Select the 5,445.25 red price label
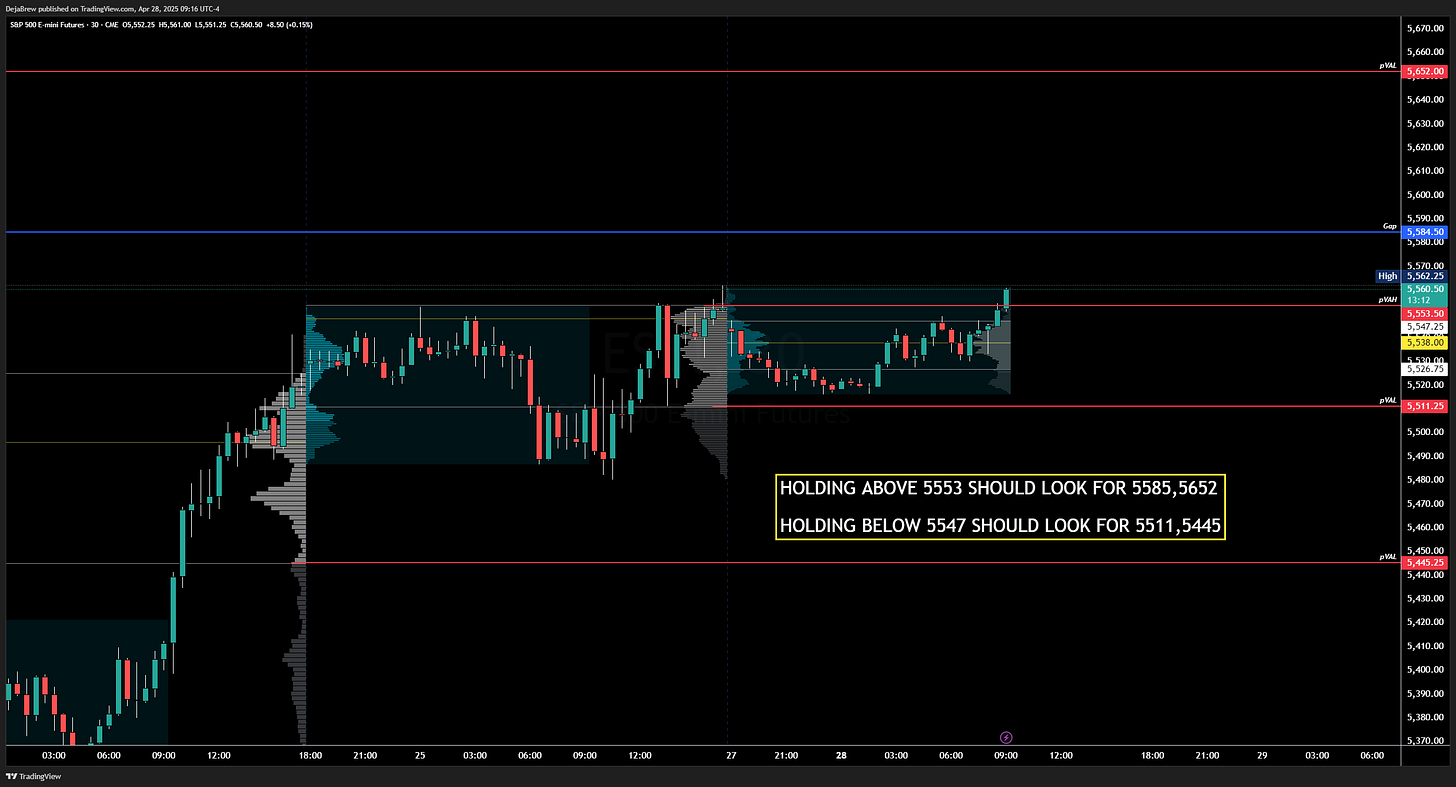1456x787 pixels. [x=1424, y=563]
